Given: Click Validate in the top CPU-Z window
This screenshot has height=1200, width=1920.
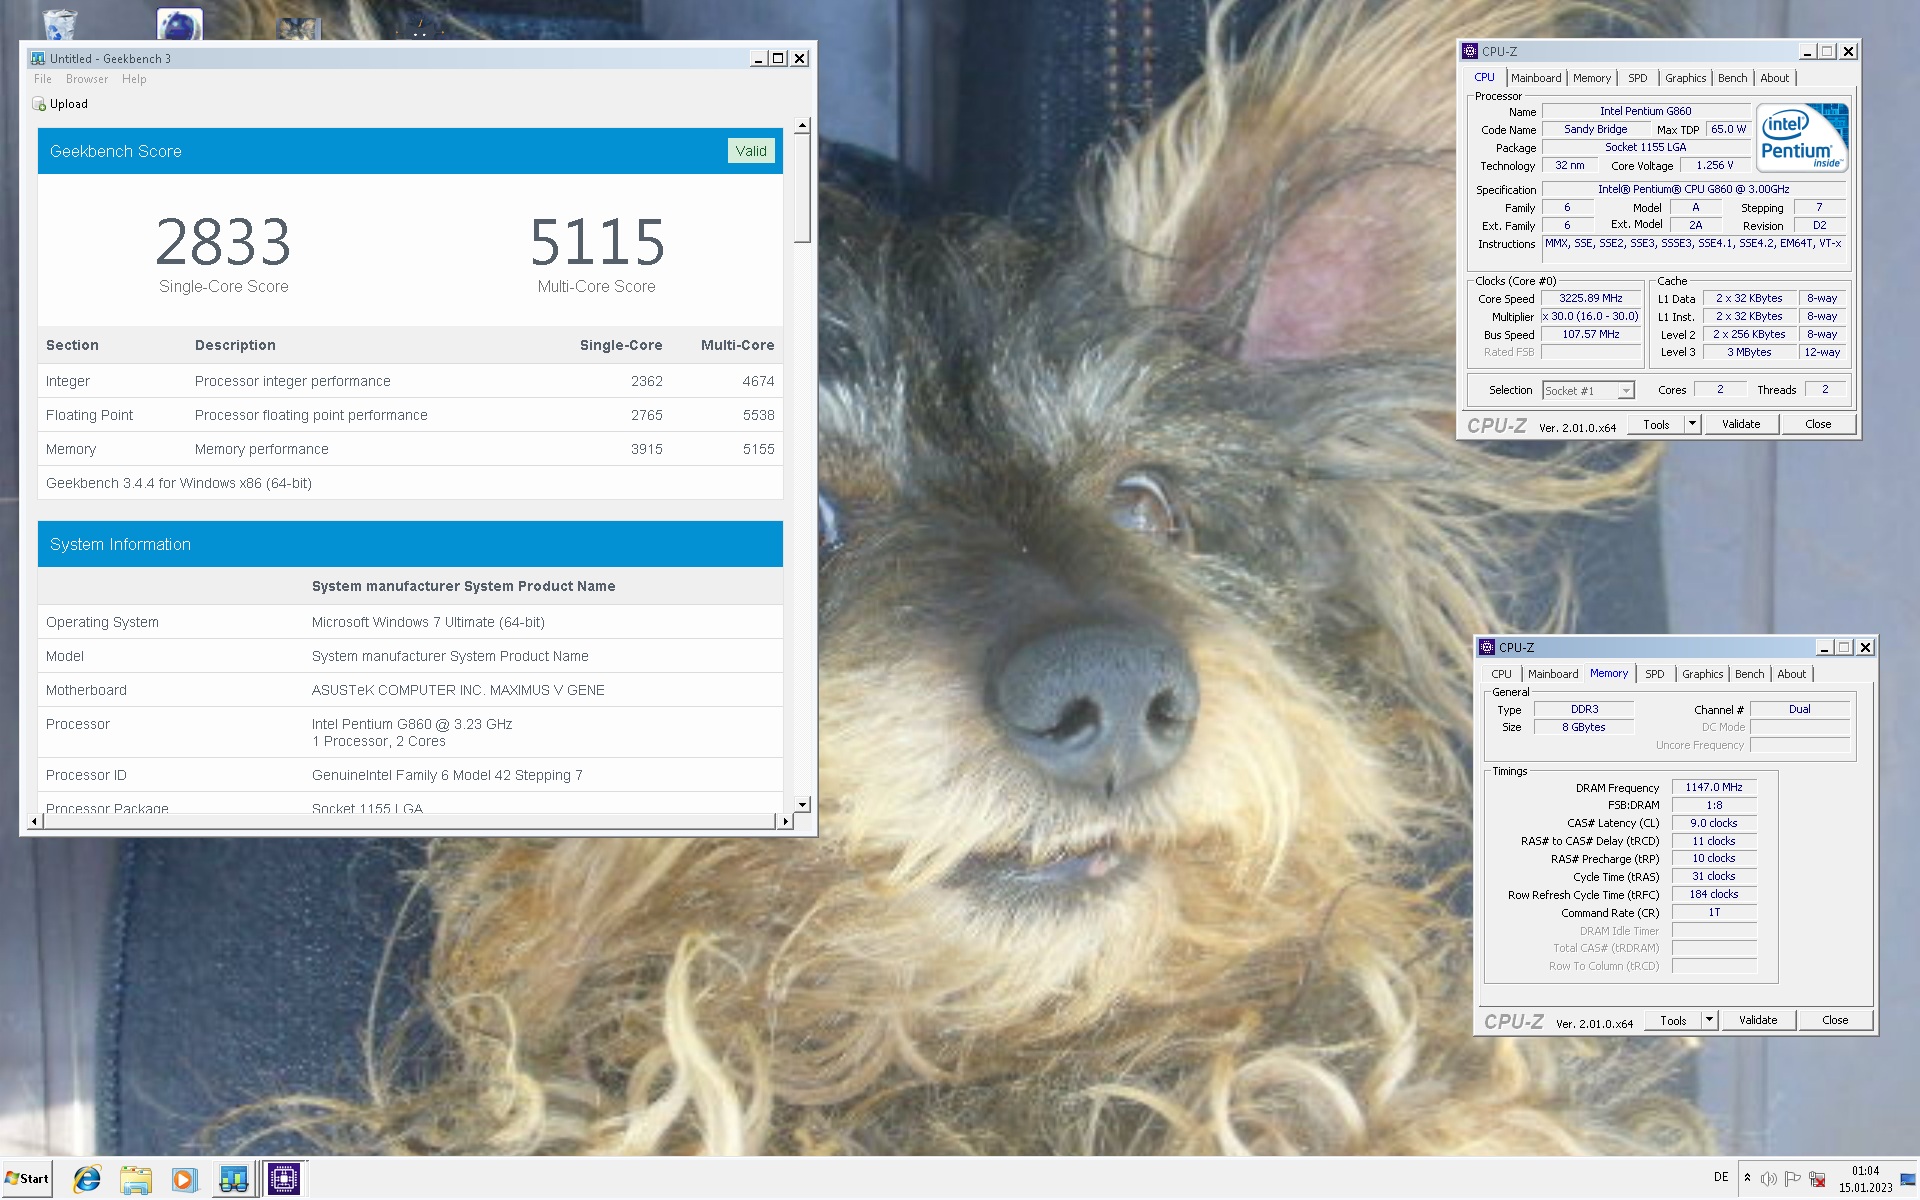Looking at the screenshot, I should pyautogui.click(x=1741, y=424).
